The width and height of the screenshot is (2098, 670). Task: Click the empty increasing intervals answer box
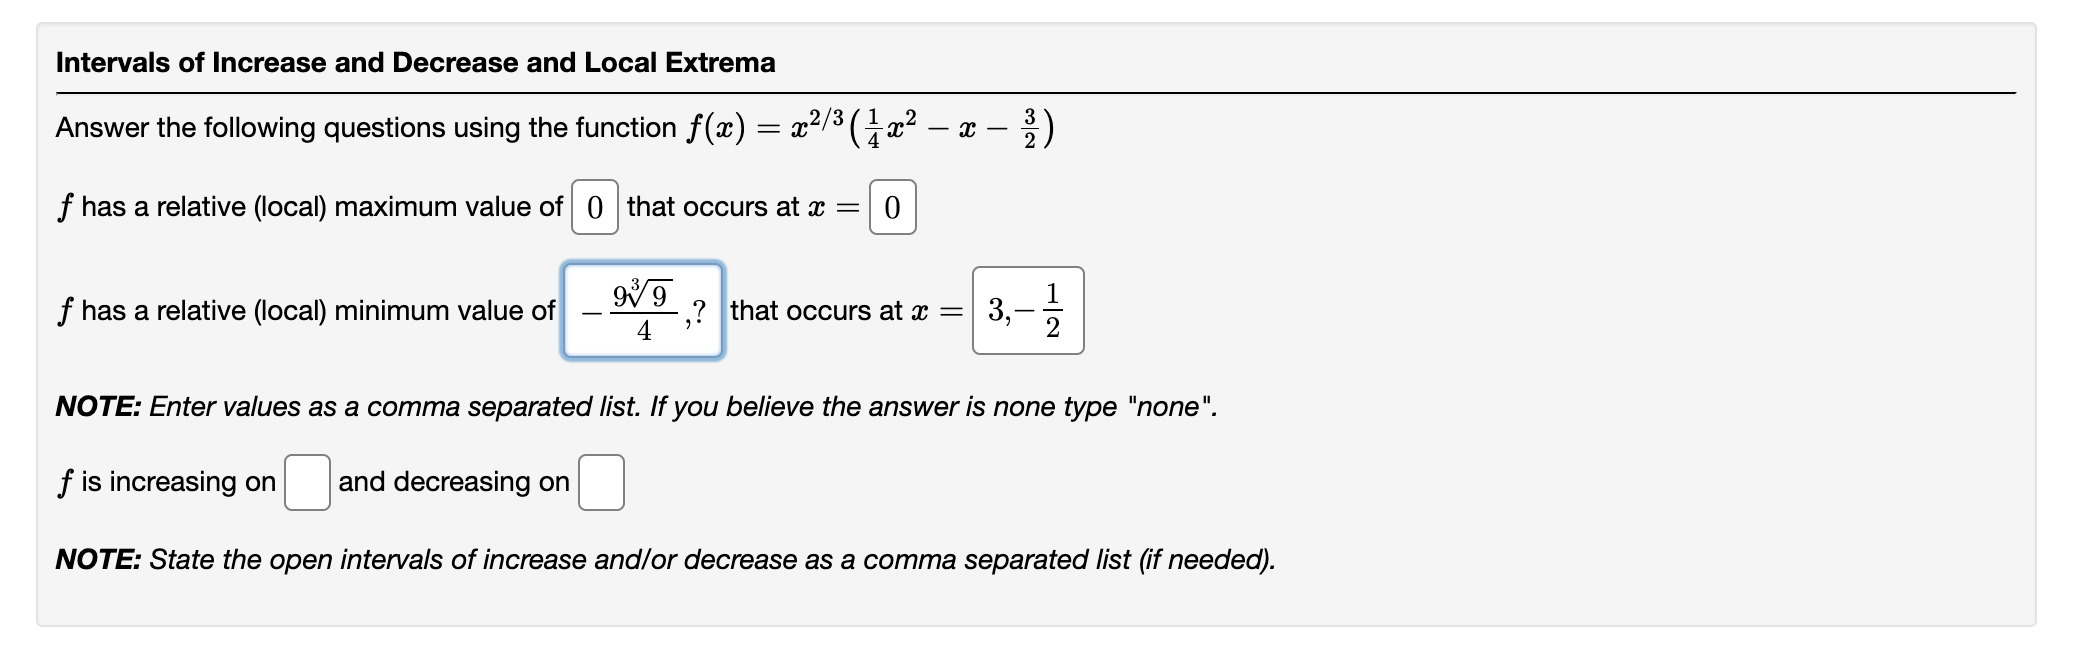[307, 482]
